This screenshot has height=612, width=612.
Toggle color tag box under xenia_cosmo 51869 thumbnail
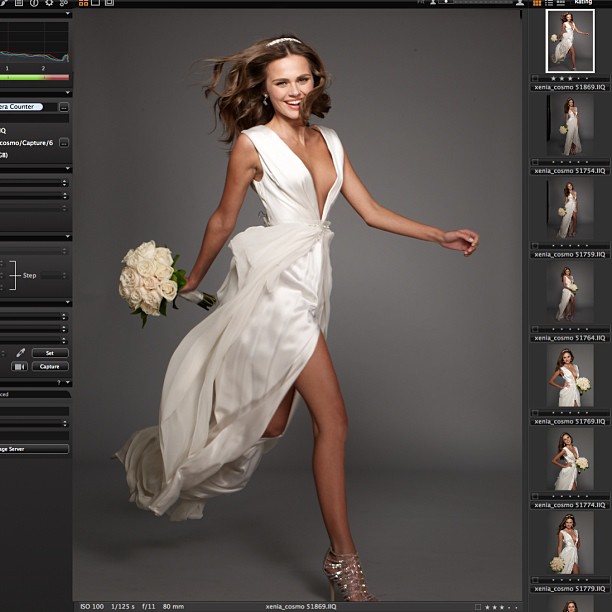[534, 79]
